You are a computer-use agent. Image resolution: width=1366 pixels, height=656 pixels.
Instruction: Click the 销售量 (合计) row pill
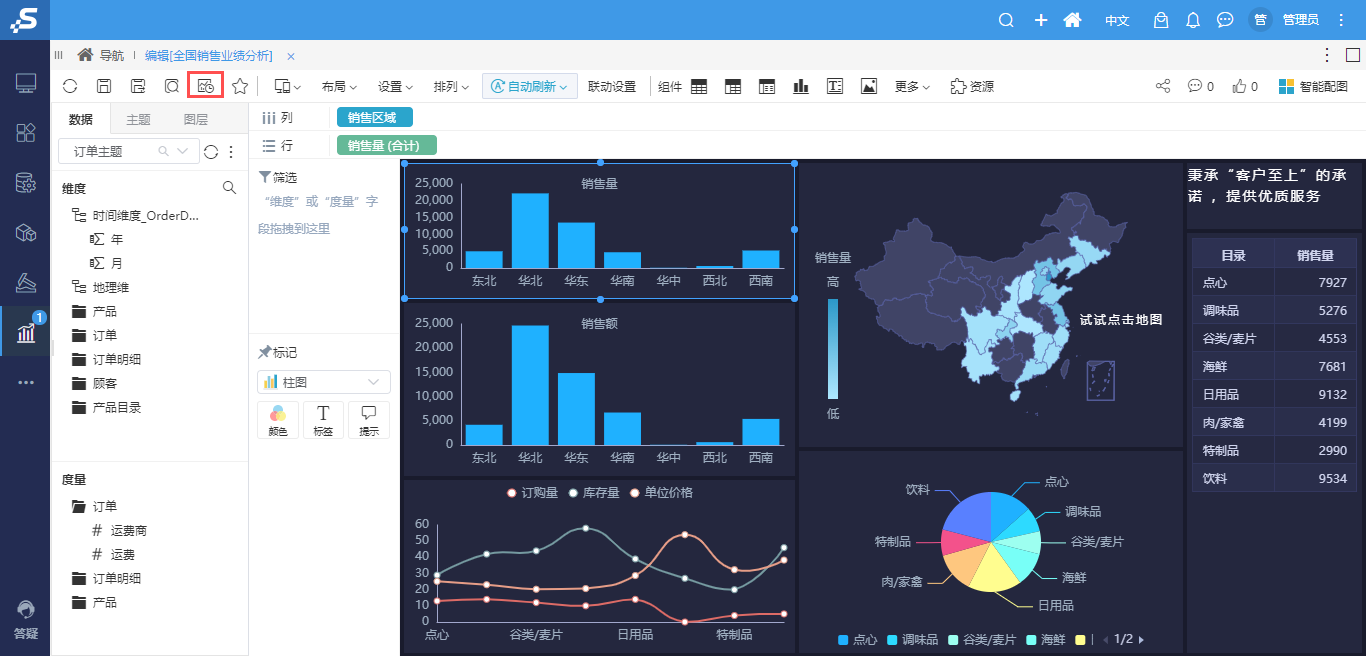click(x=387, y=146)
